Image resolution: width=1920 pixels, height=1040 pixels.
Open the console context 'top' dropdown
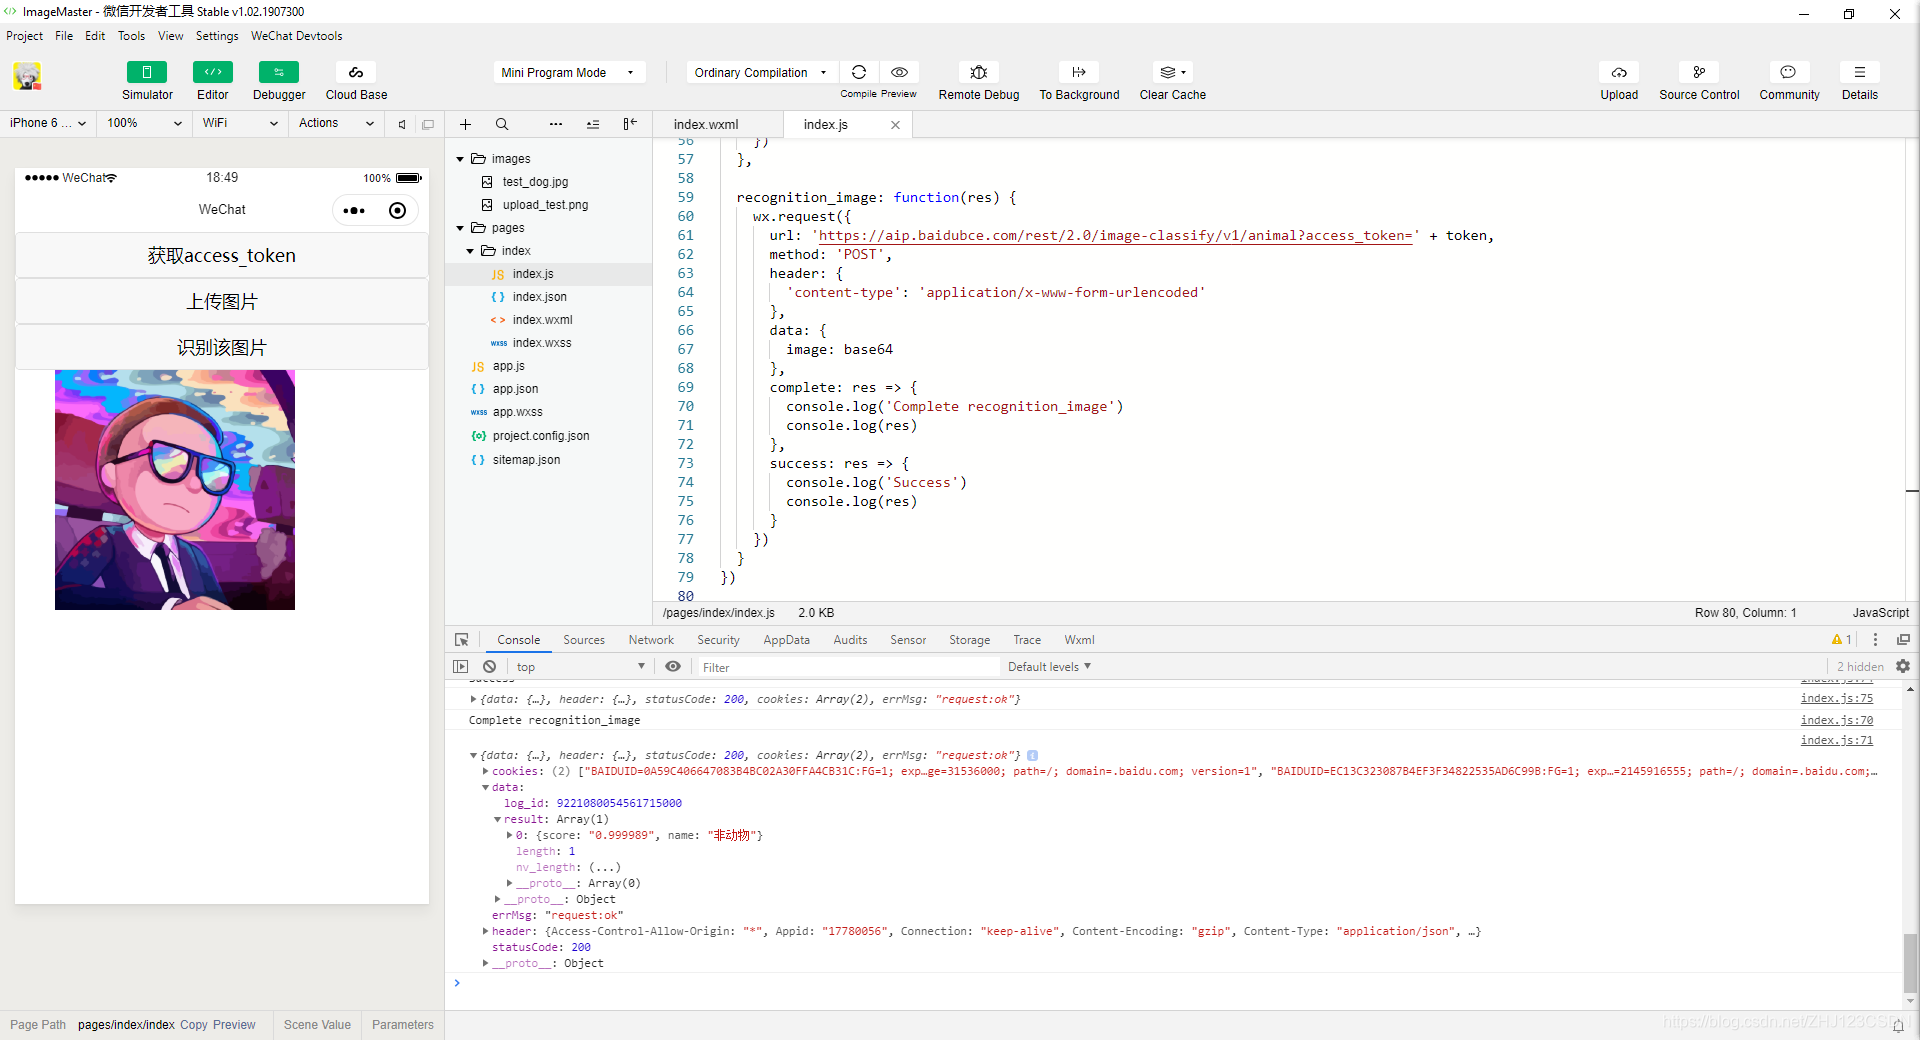coord(580,667)
